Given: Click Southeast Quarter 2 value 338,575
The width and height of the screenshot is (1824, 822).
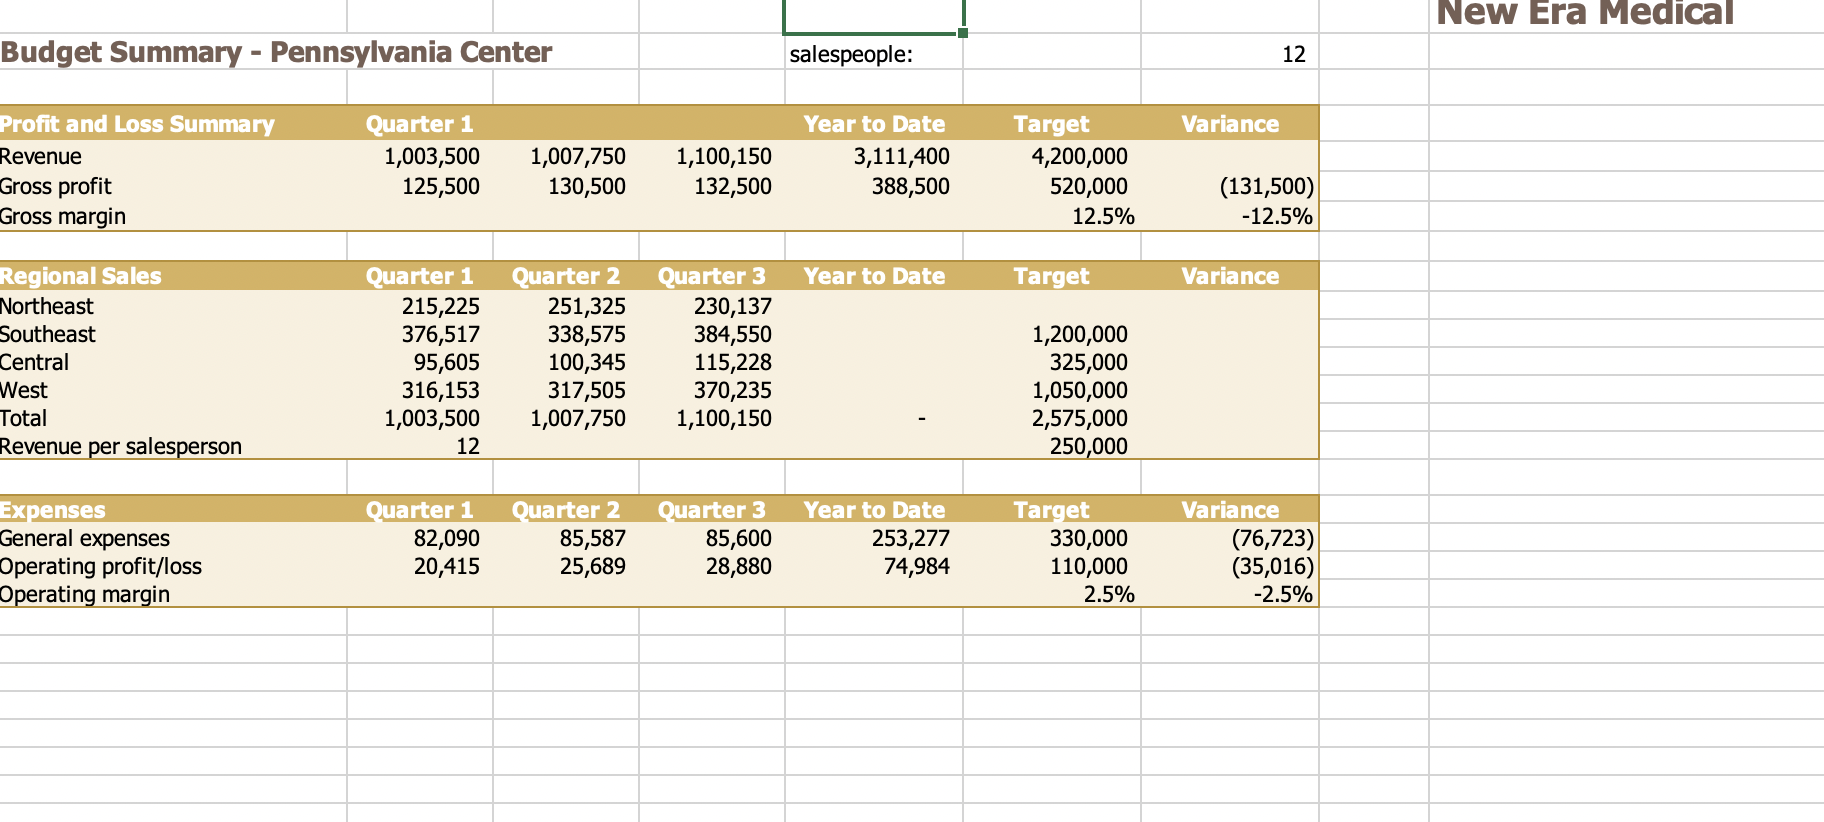Looking at the screenshot, I should (587, 334).
